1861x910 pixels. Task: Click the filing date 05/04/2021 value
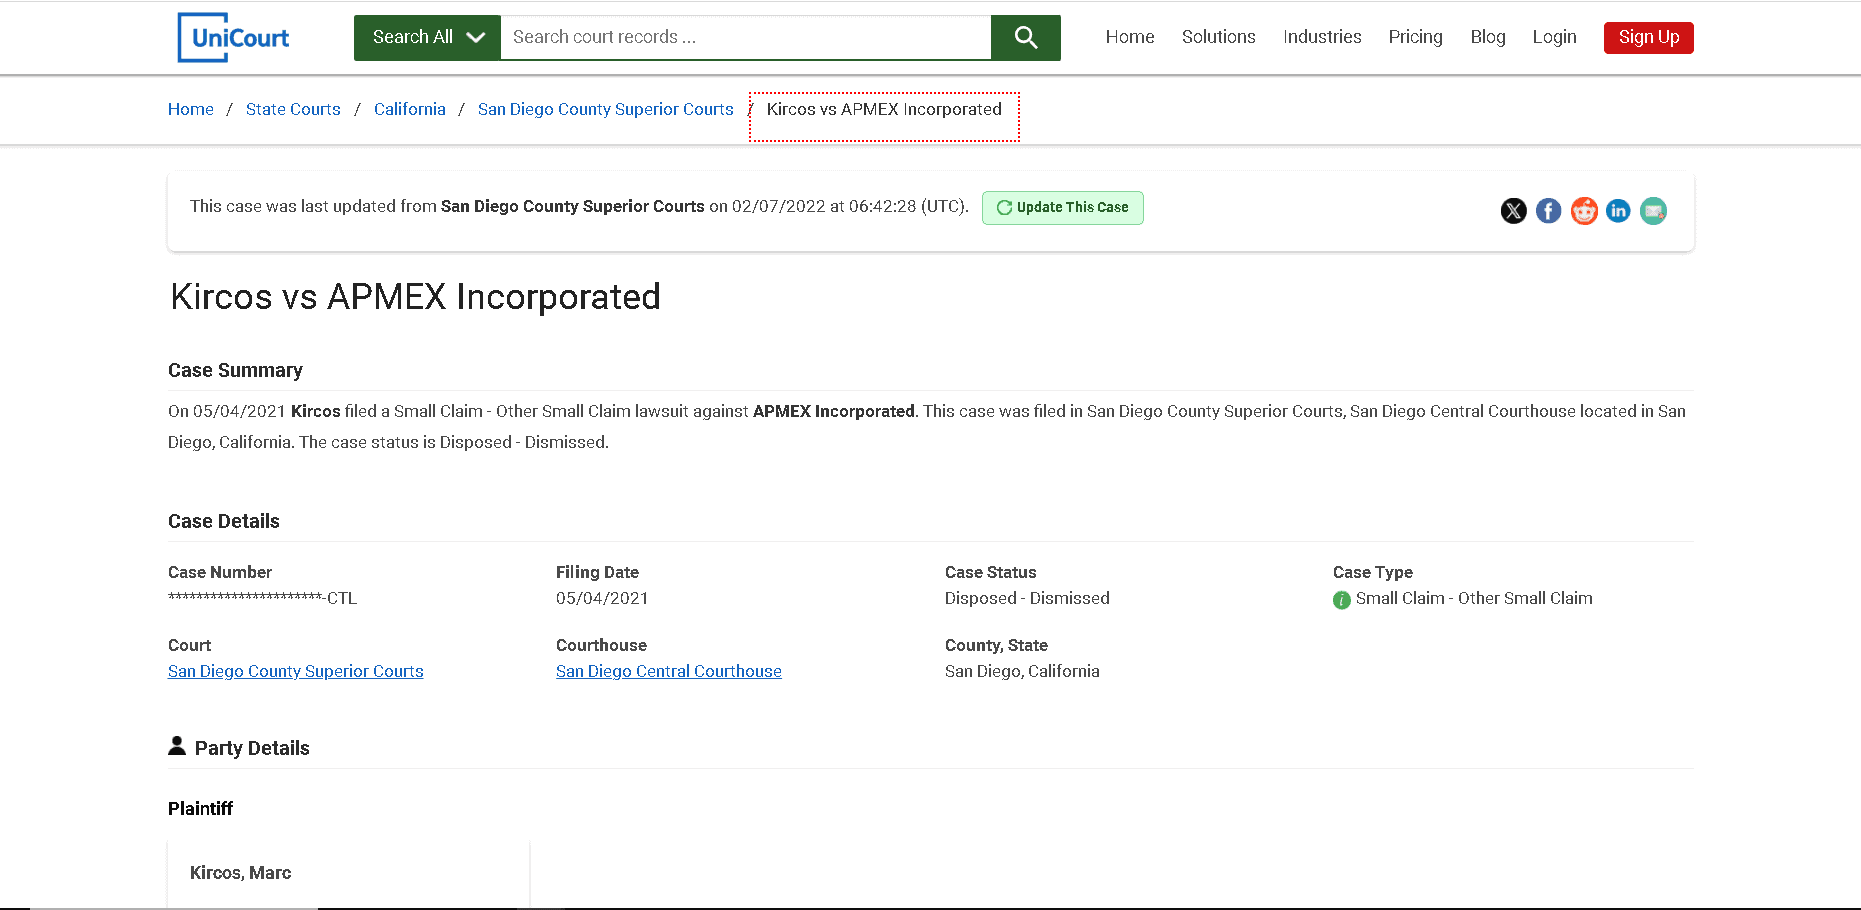(602, 598)
